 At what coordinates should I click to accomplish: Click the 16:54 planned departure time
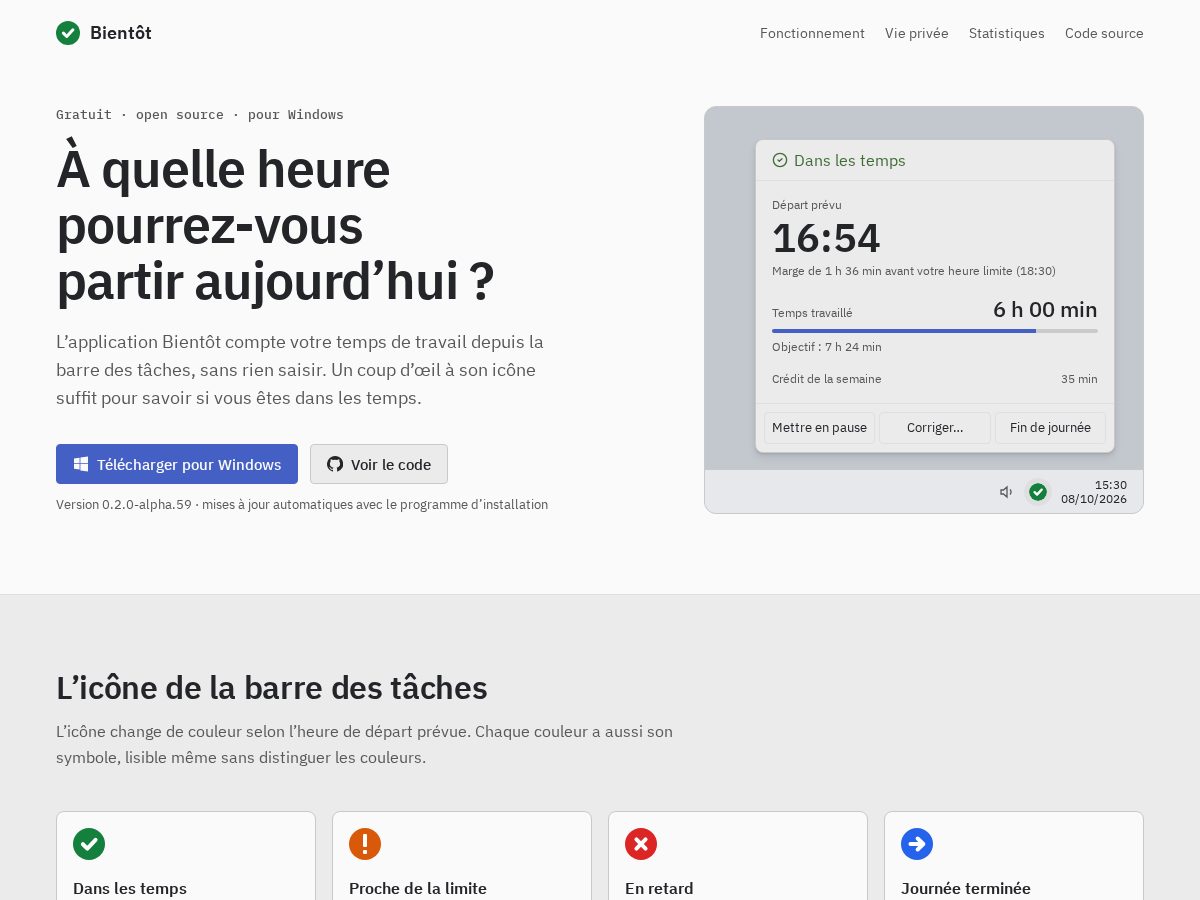pos(826,239)
